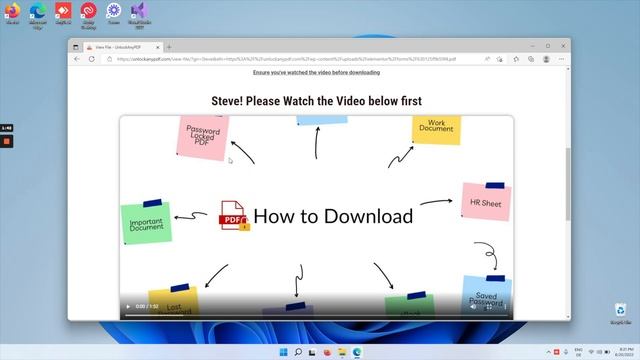This screenshot has width=640, height=360.
Task: Click the microphone tray icon
Action: 566,352
